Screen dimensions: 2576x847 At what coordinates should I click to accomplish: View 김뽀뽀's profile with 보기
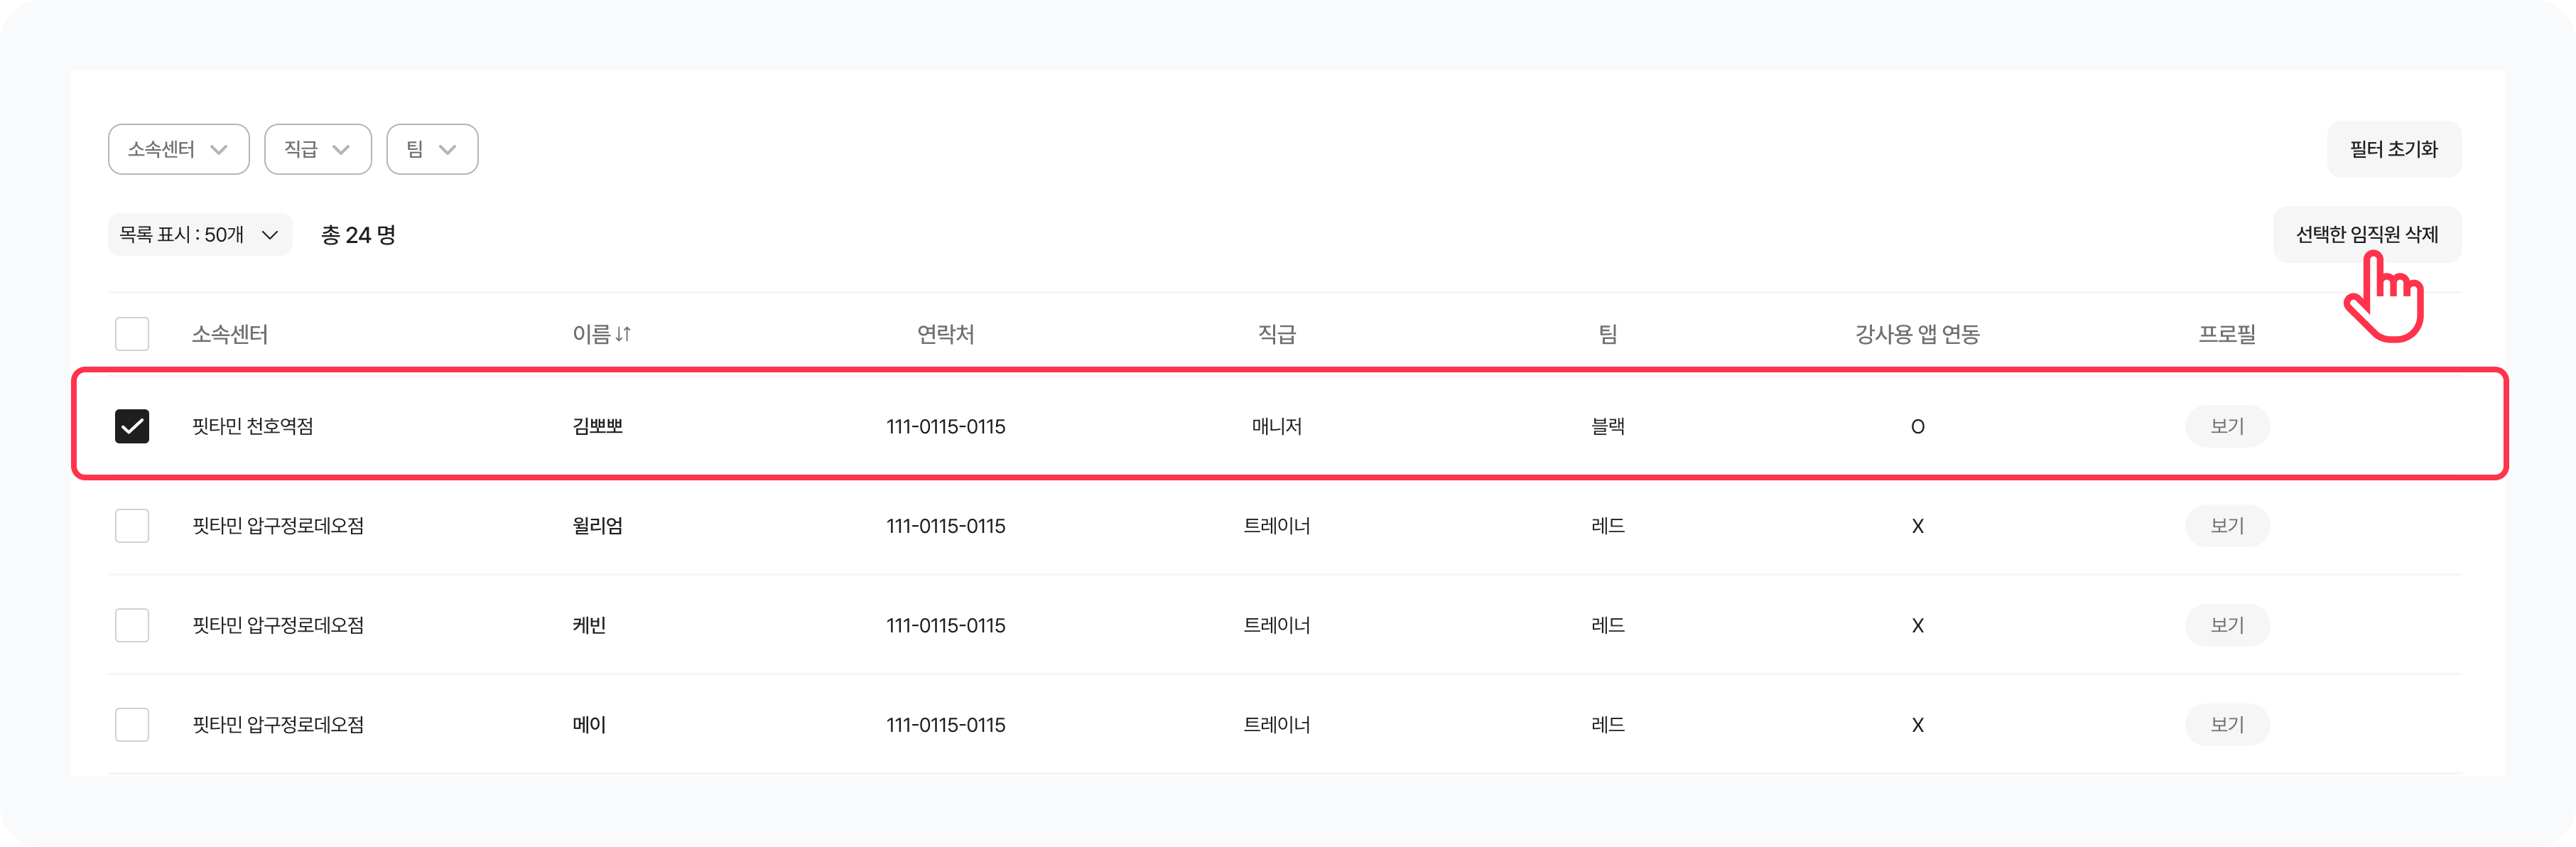tap(2226, 426)
